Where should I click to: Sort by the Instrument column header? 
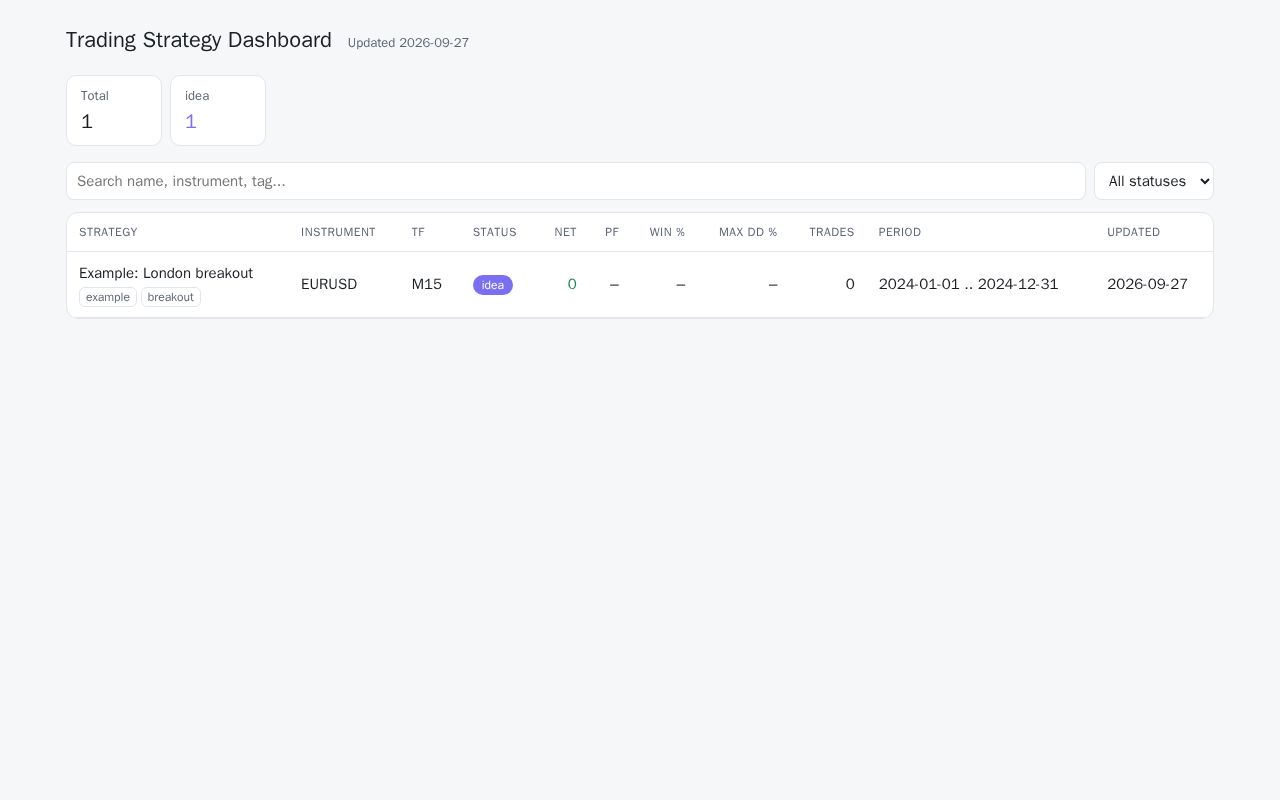(x=338, y=232)
